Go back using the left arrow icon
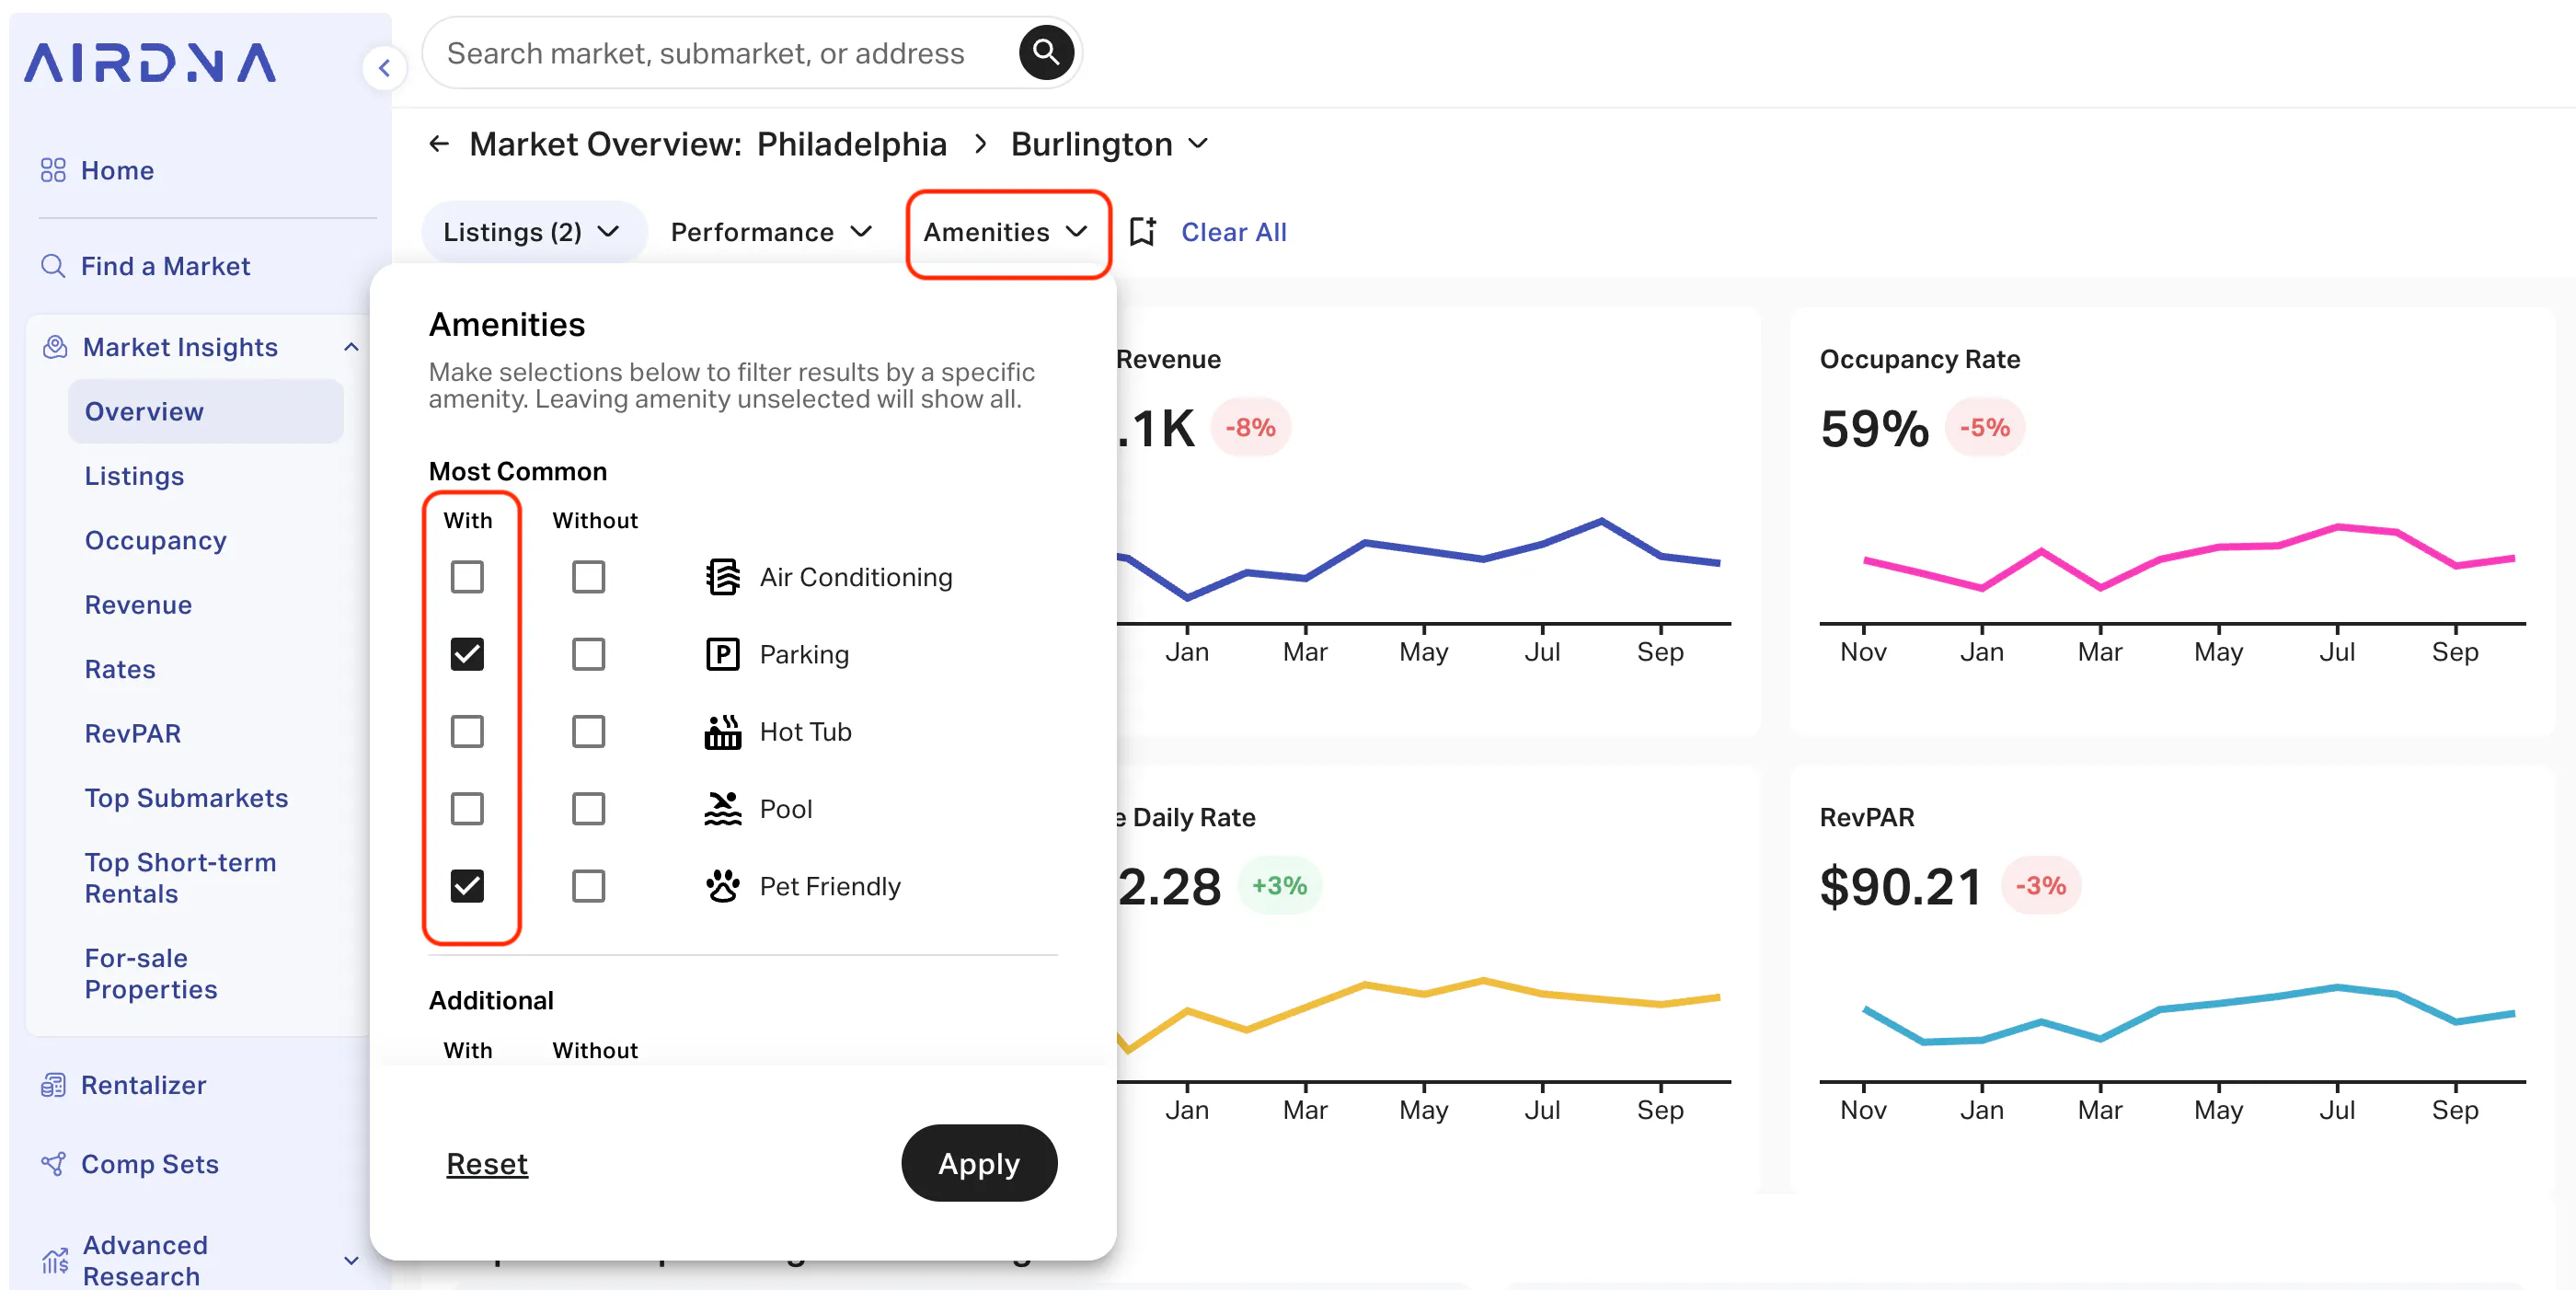 [439, 144]
